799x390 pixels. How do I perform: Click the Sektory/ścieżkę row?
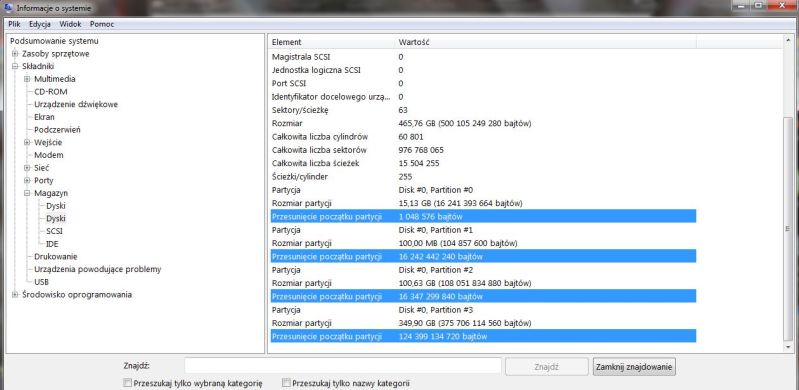click(x=483, y=110)
